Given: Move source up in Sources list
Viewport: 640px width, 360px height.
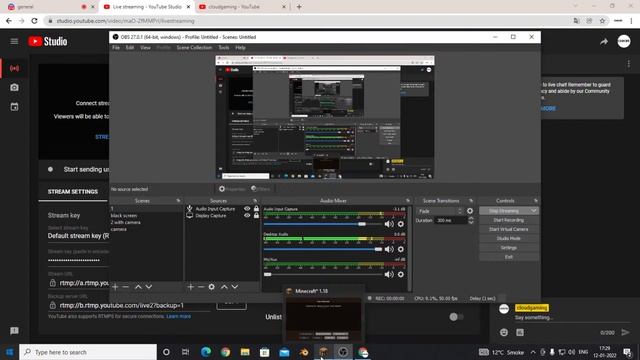Looking at the screenshot, I should pos(224,287).
